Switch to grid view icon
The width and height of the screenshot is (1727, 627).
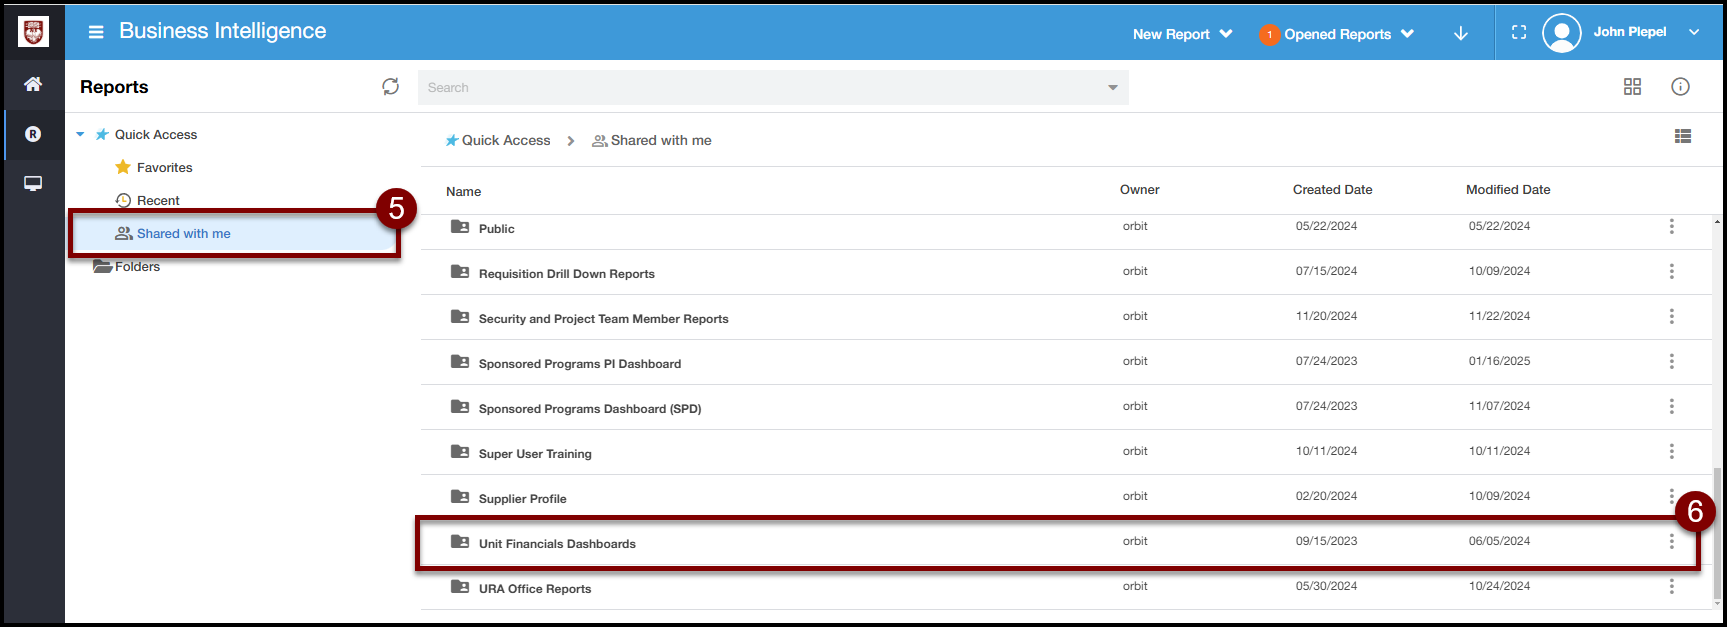coord(1632,87)
